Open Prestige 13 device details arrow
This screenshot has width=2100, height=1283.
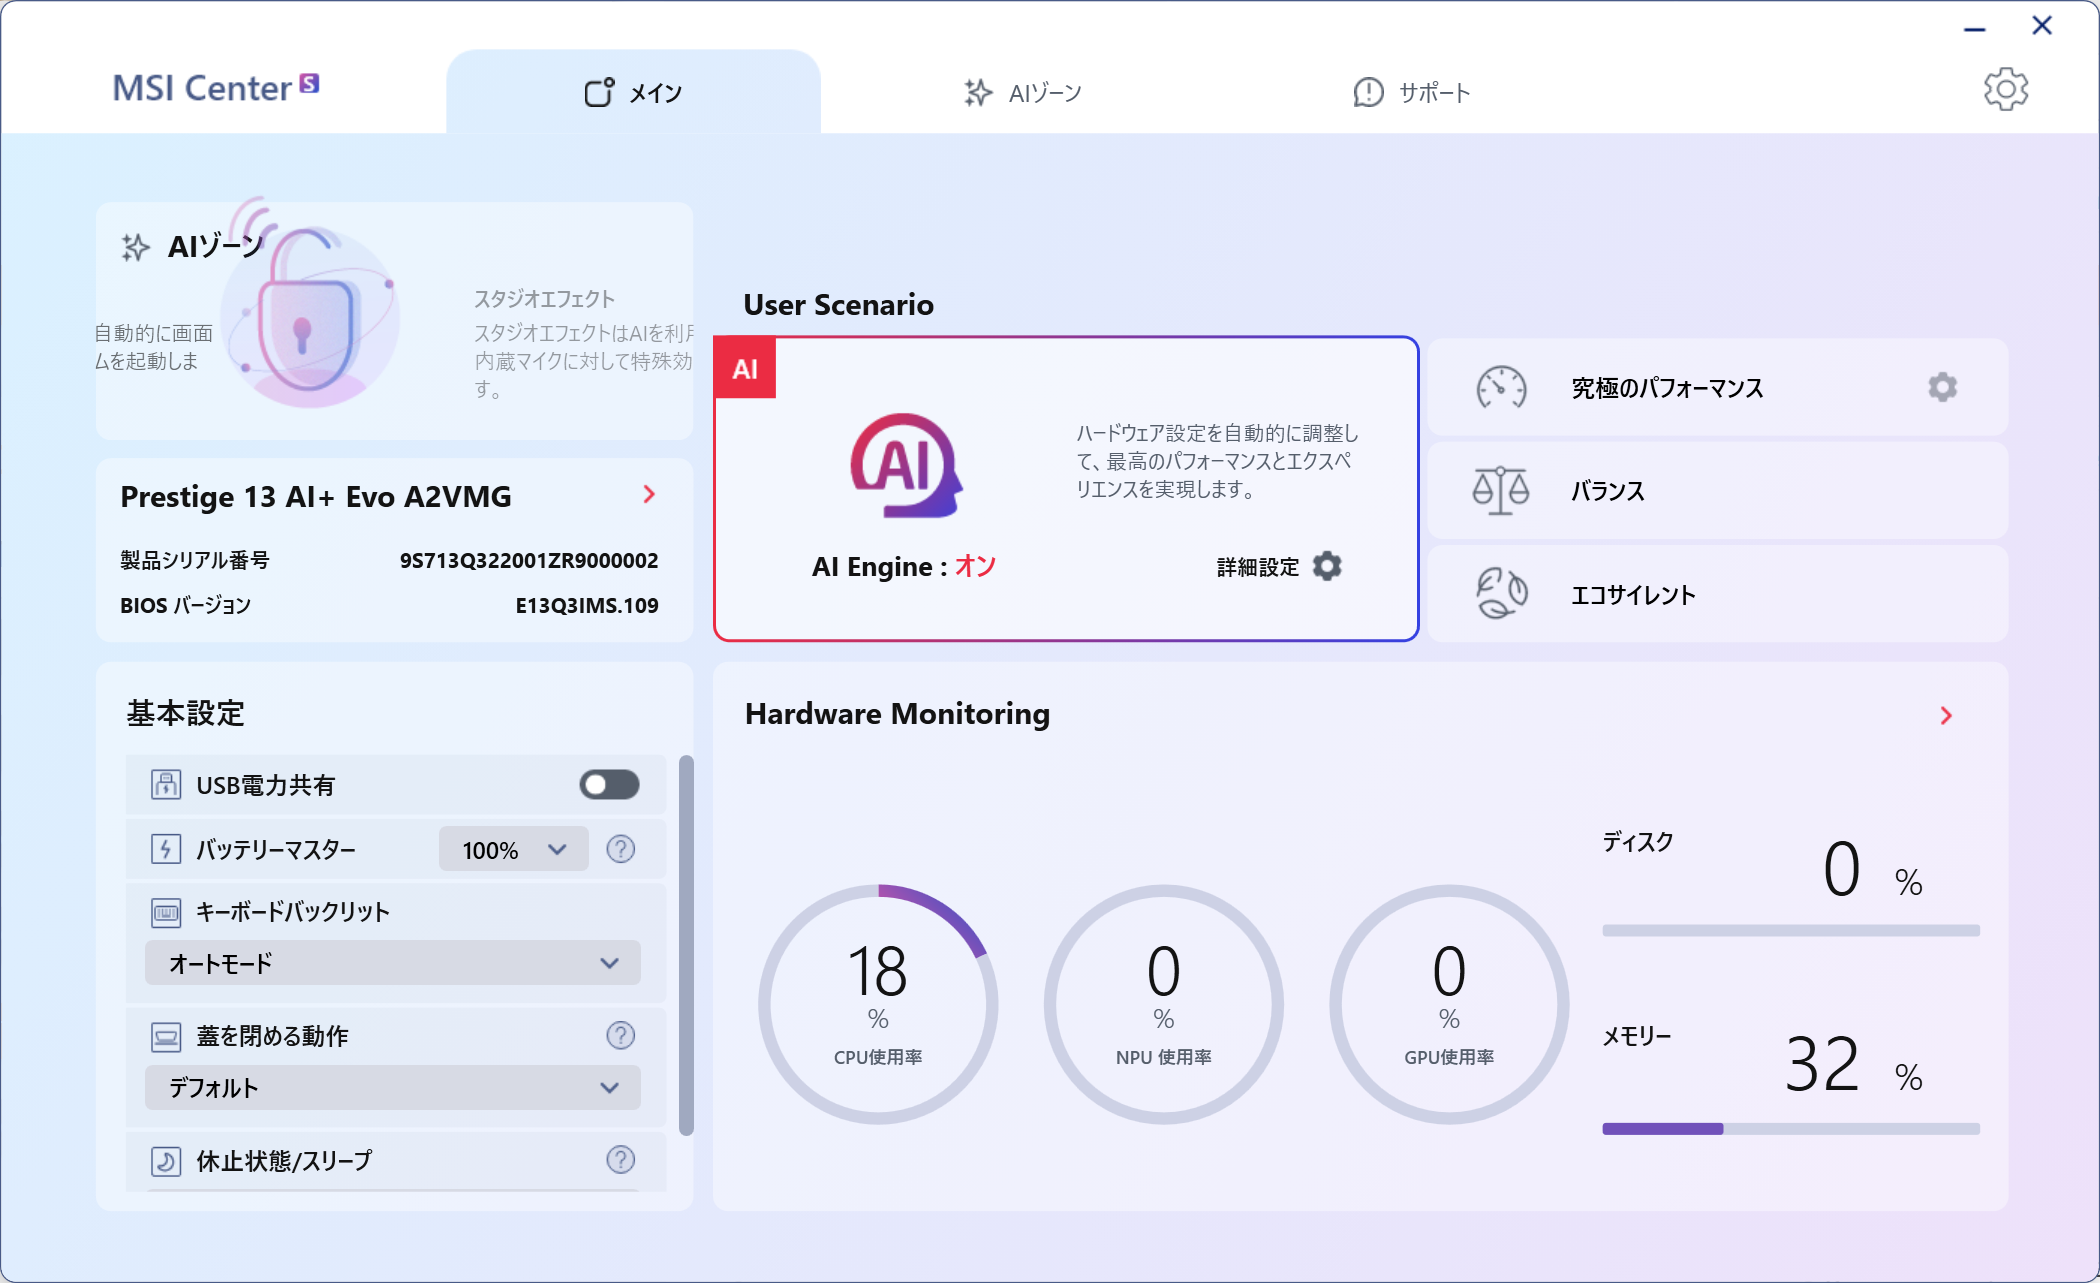pyautogui.click(x=649, y=494)
